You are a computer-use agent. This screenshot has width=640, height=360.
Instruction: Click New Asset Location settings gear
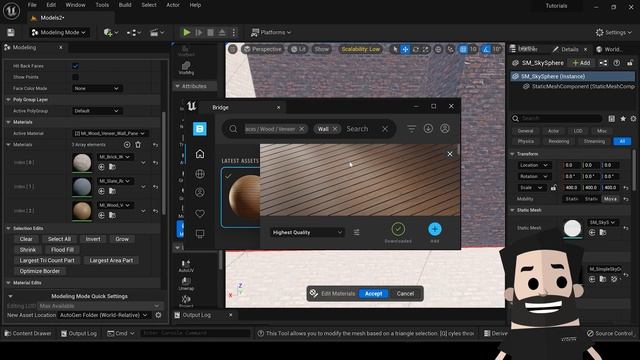[158, 315]
